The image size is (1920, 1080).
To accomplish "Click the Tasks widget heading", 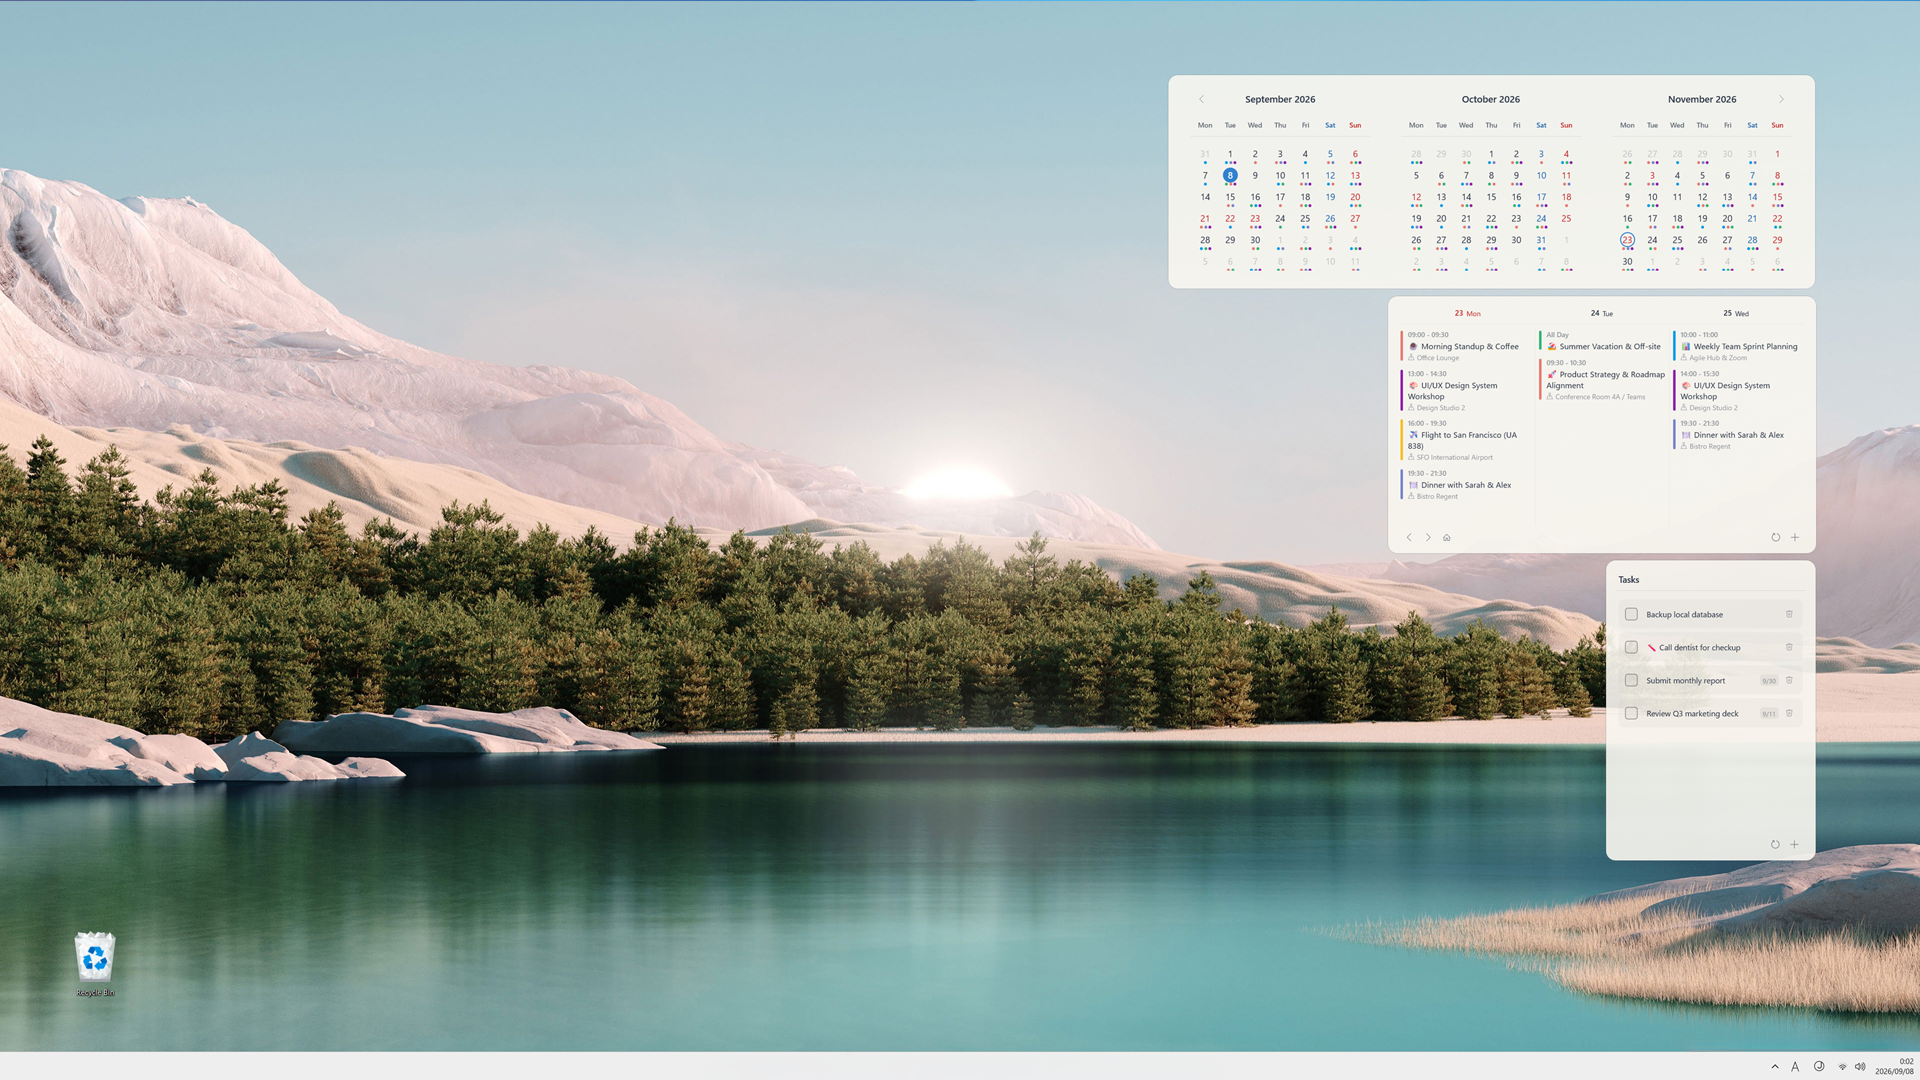I will 1629,580.
